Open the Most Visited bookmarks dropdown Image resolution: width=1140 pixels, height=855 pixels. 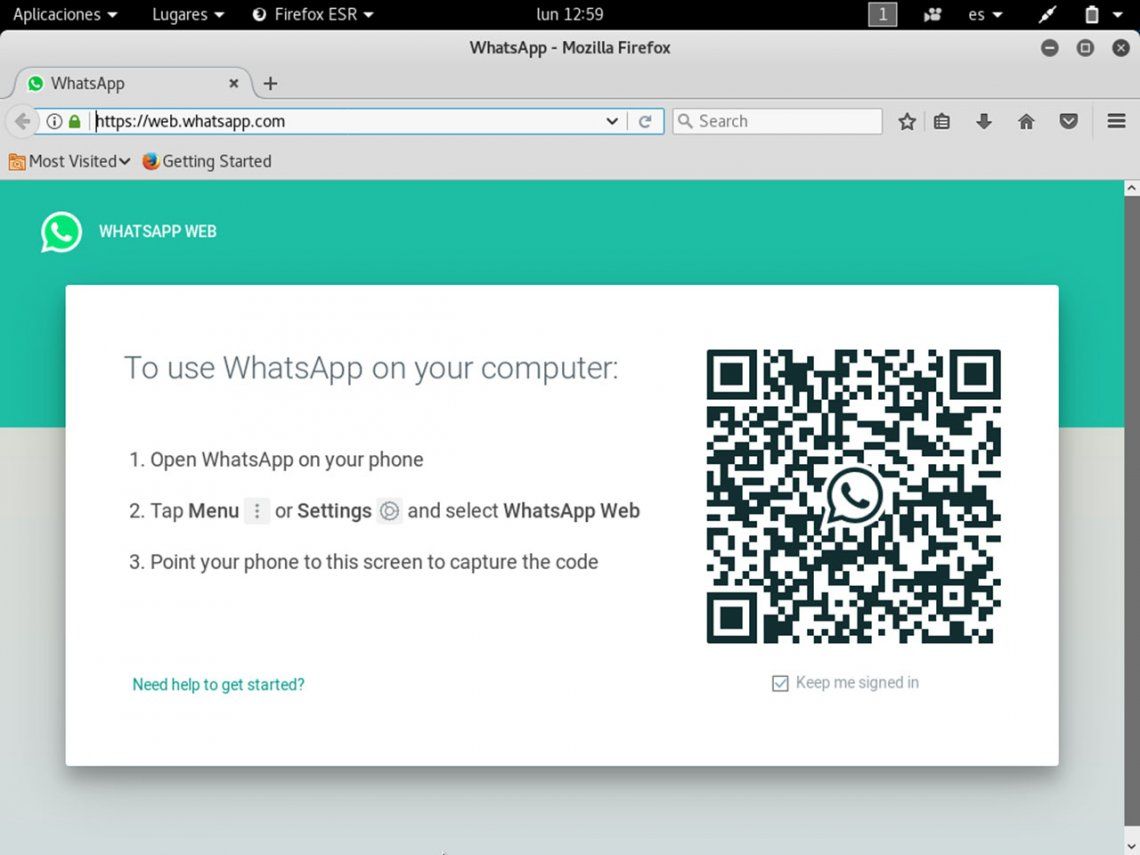click(70, 161)
